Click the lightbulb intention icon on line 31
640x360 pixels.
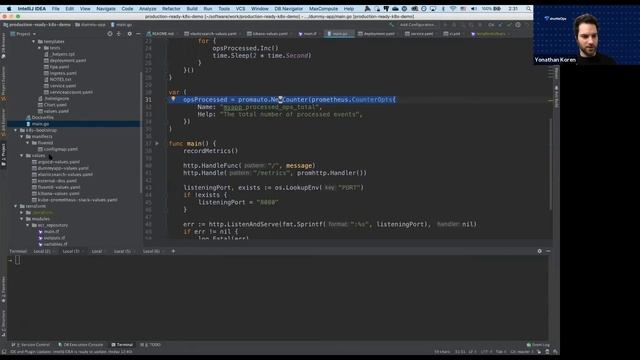(173, 99)
